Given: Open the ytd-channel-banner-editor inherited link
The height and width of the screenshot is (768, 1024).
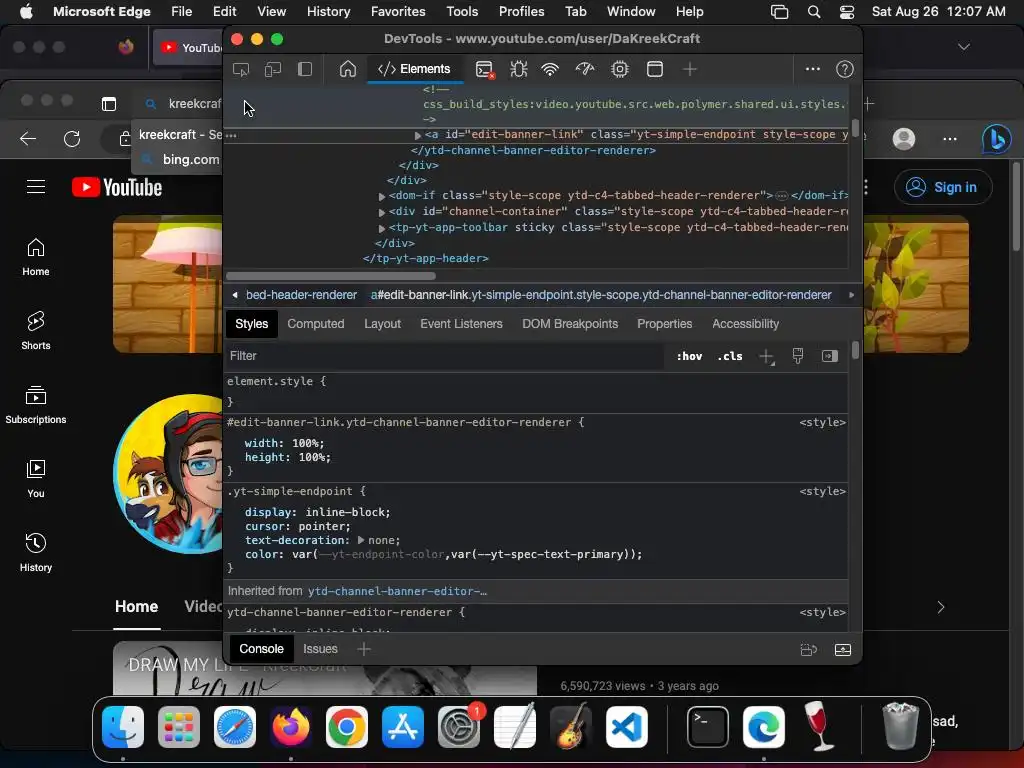Looking at the screenshot, I should (x=397, y=591).
